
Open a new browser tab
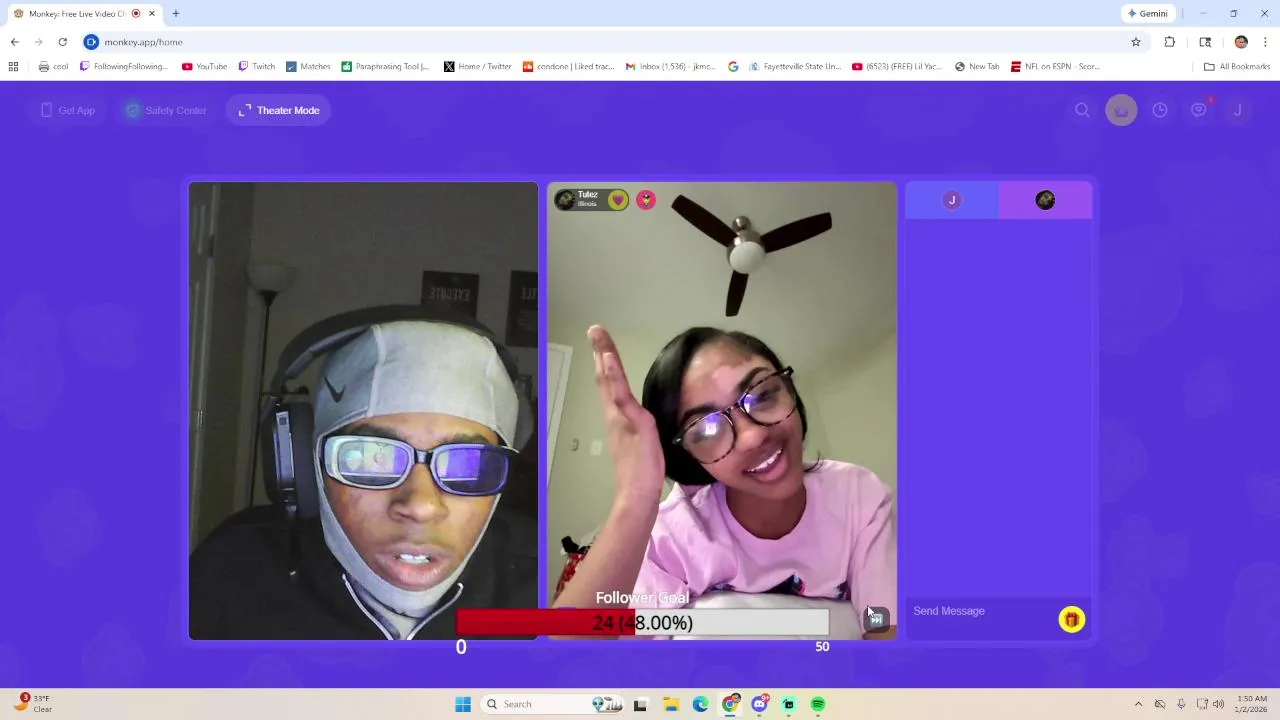coord(176,14)
